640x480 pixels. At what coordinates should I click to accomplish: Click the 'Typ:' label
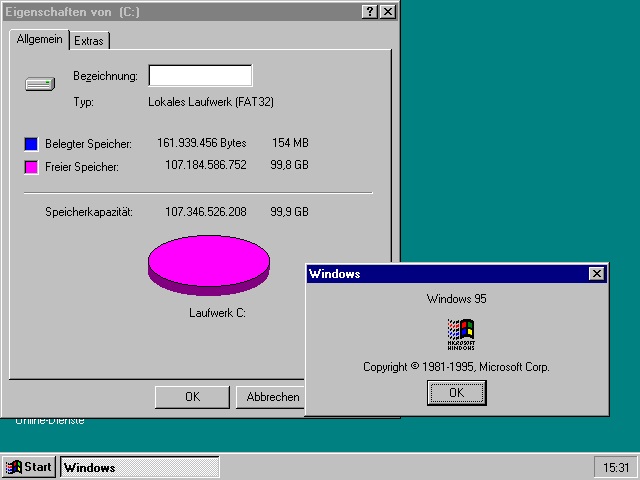84,102
